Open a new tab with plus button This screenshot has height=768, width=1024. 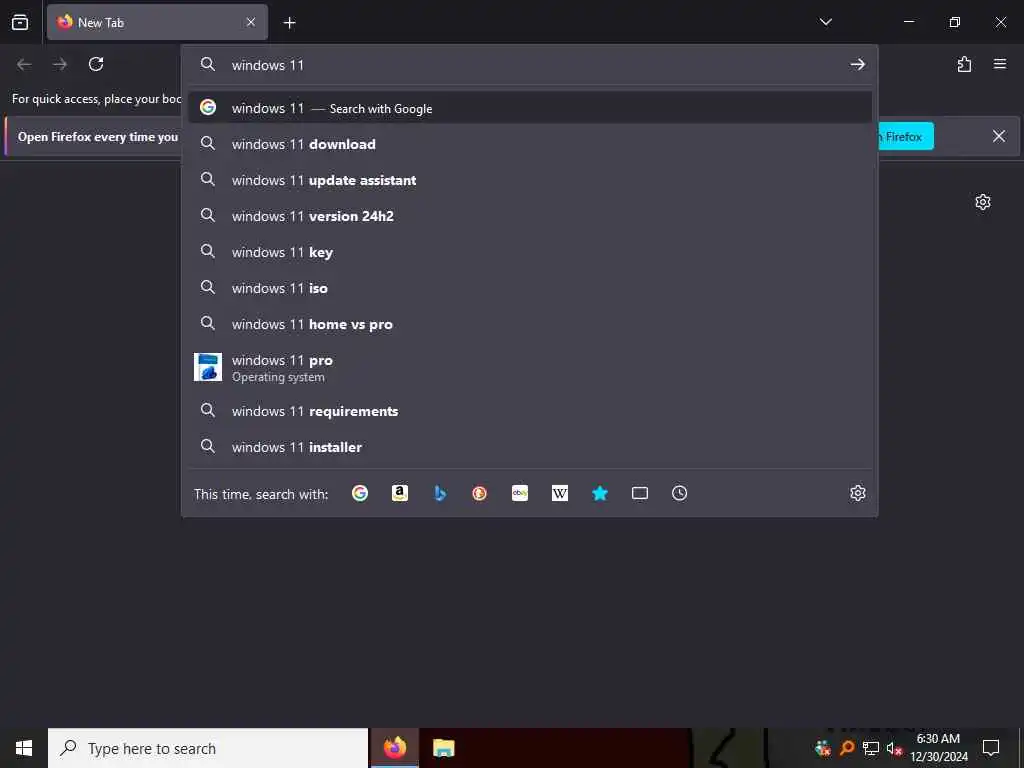289,23
